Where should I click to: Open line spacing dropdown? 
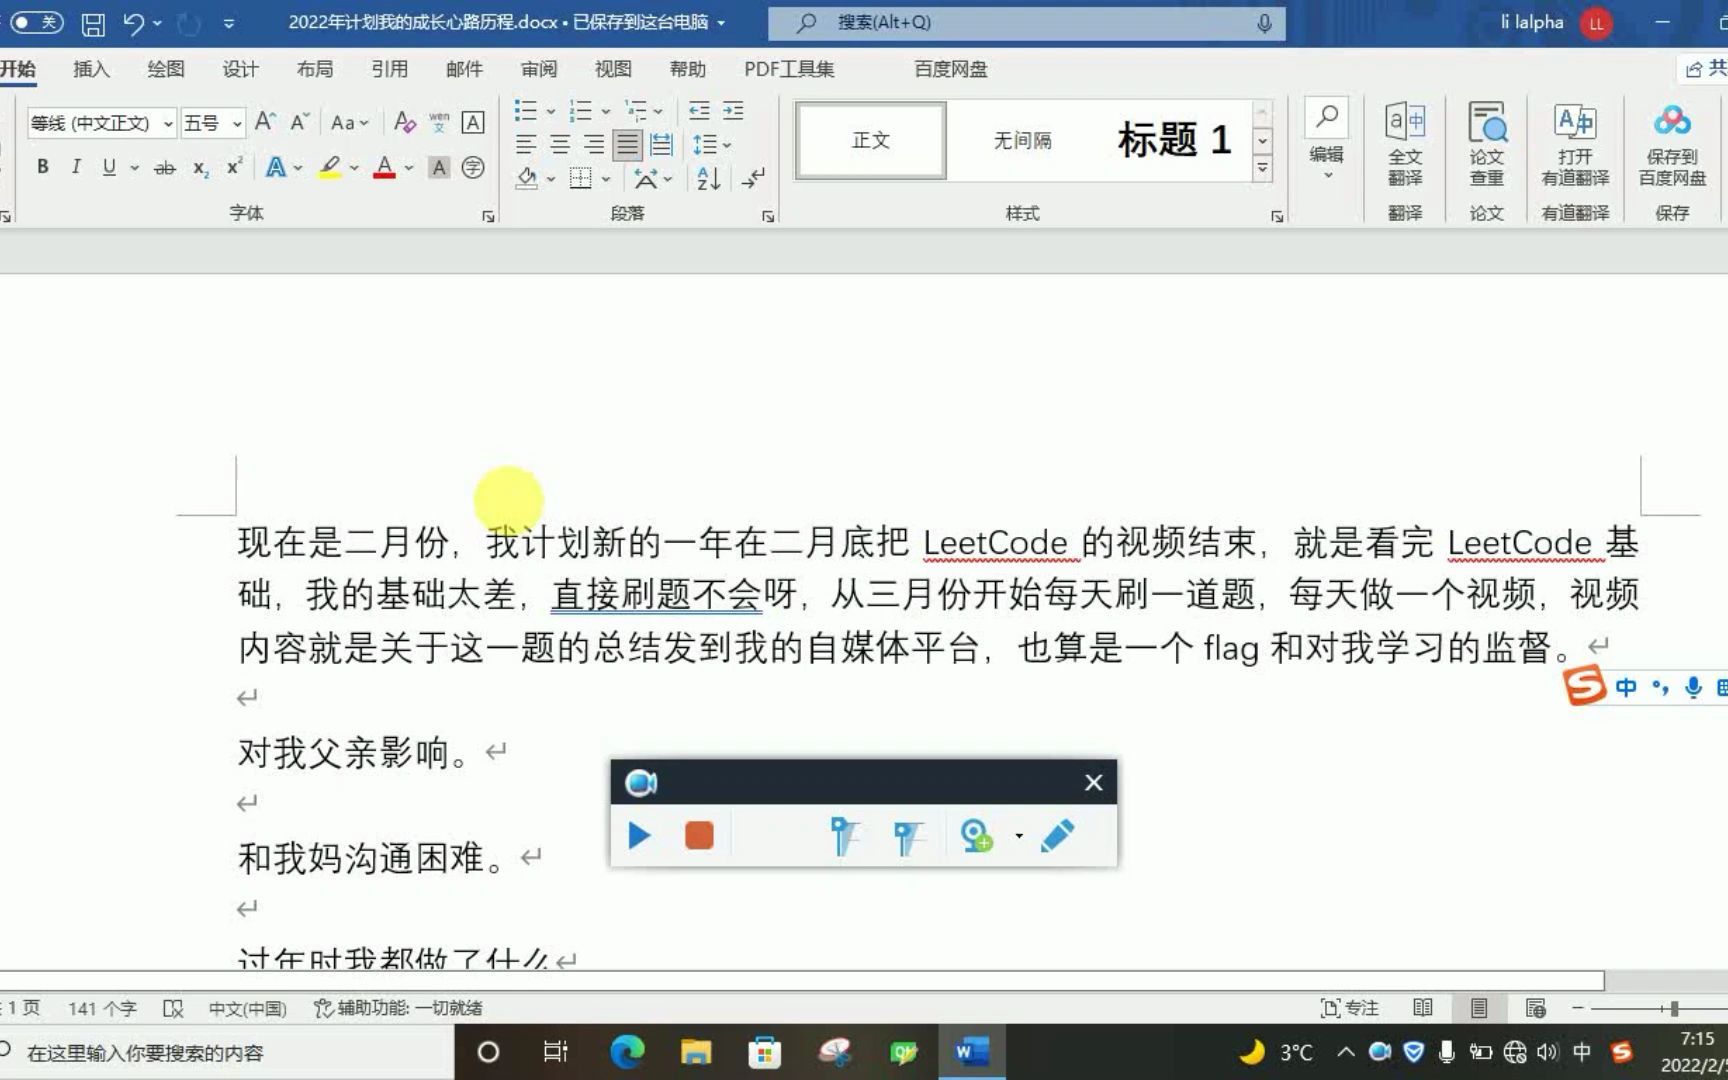tap(712, 145)
